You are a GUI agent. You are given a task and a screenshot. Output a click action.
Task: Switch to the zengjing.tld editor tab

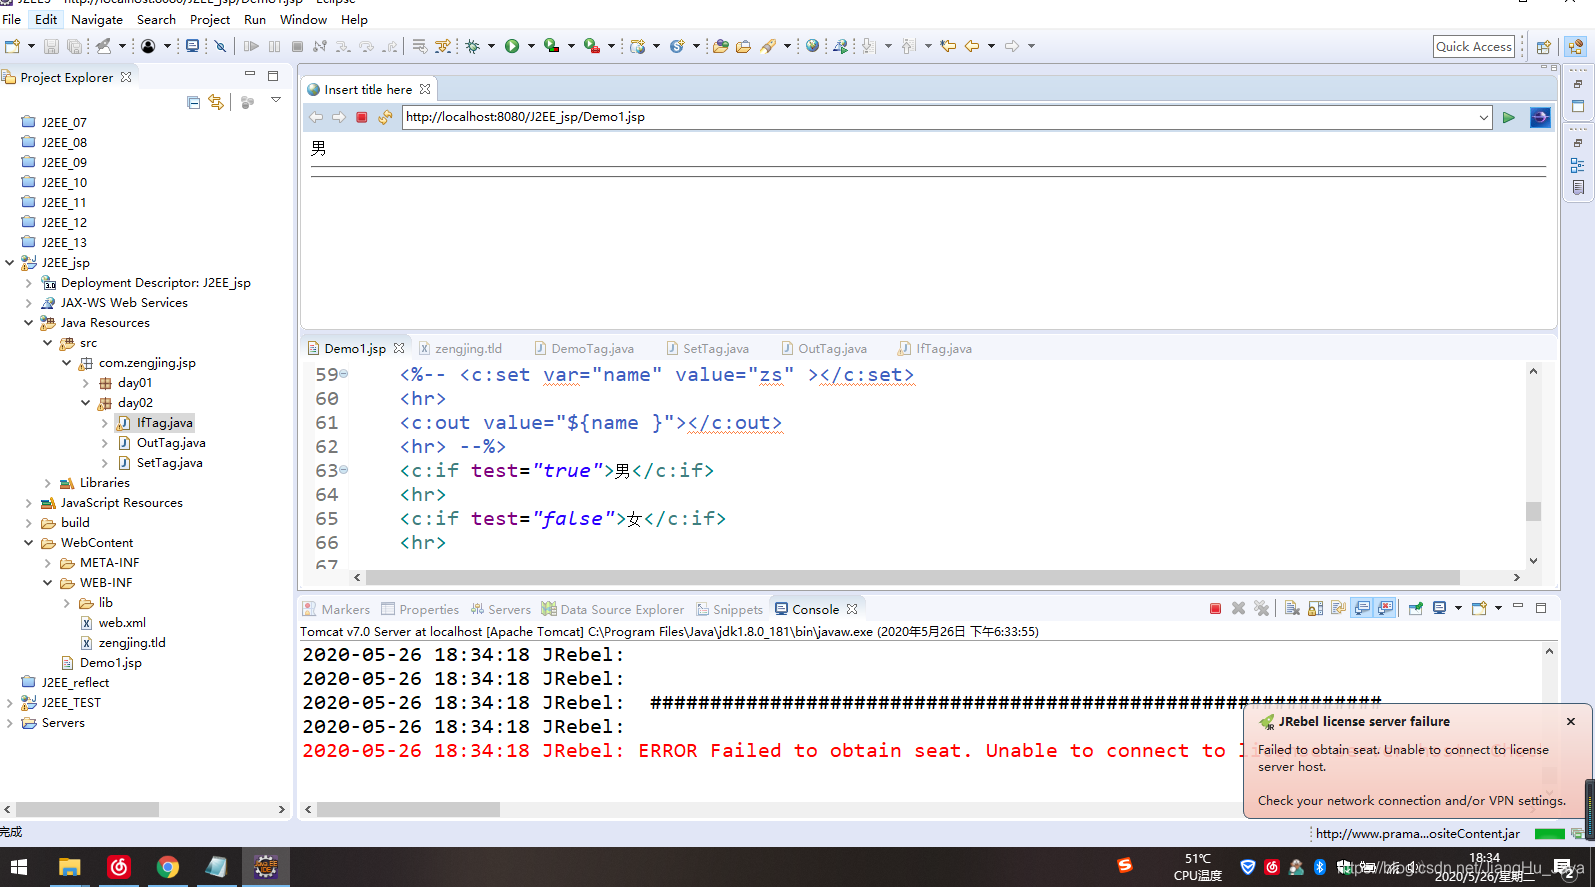tap(460, 348)
